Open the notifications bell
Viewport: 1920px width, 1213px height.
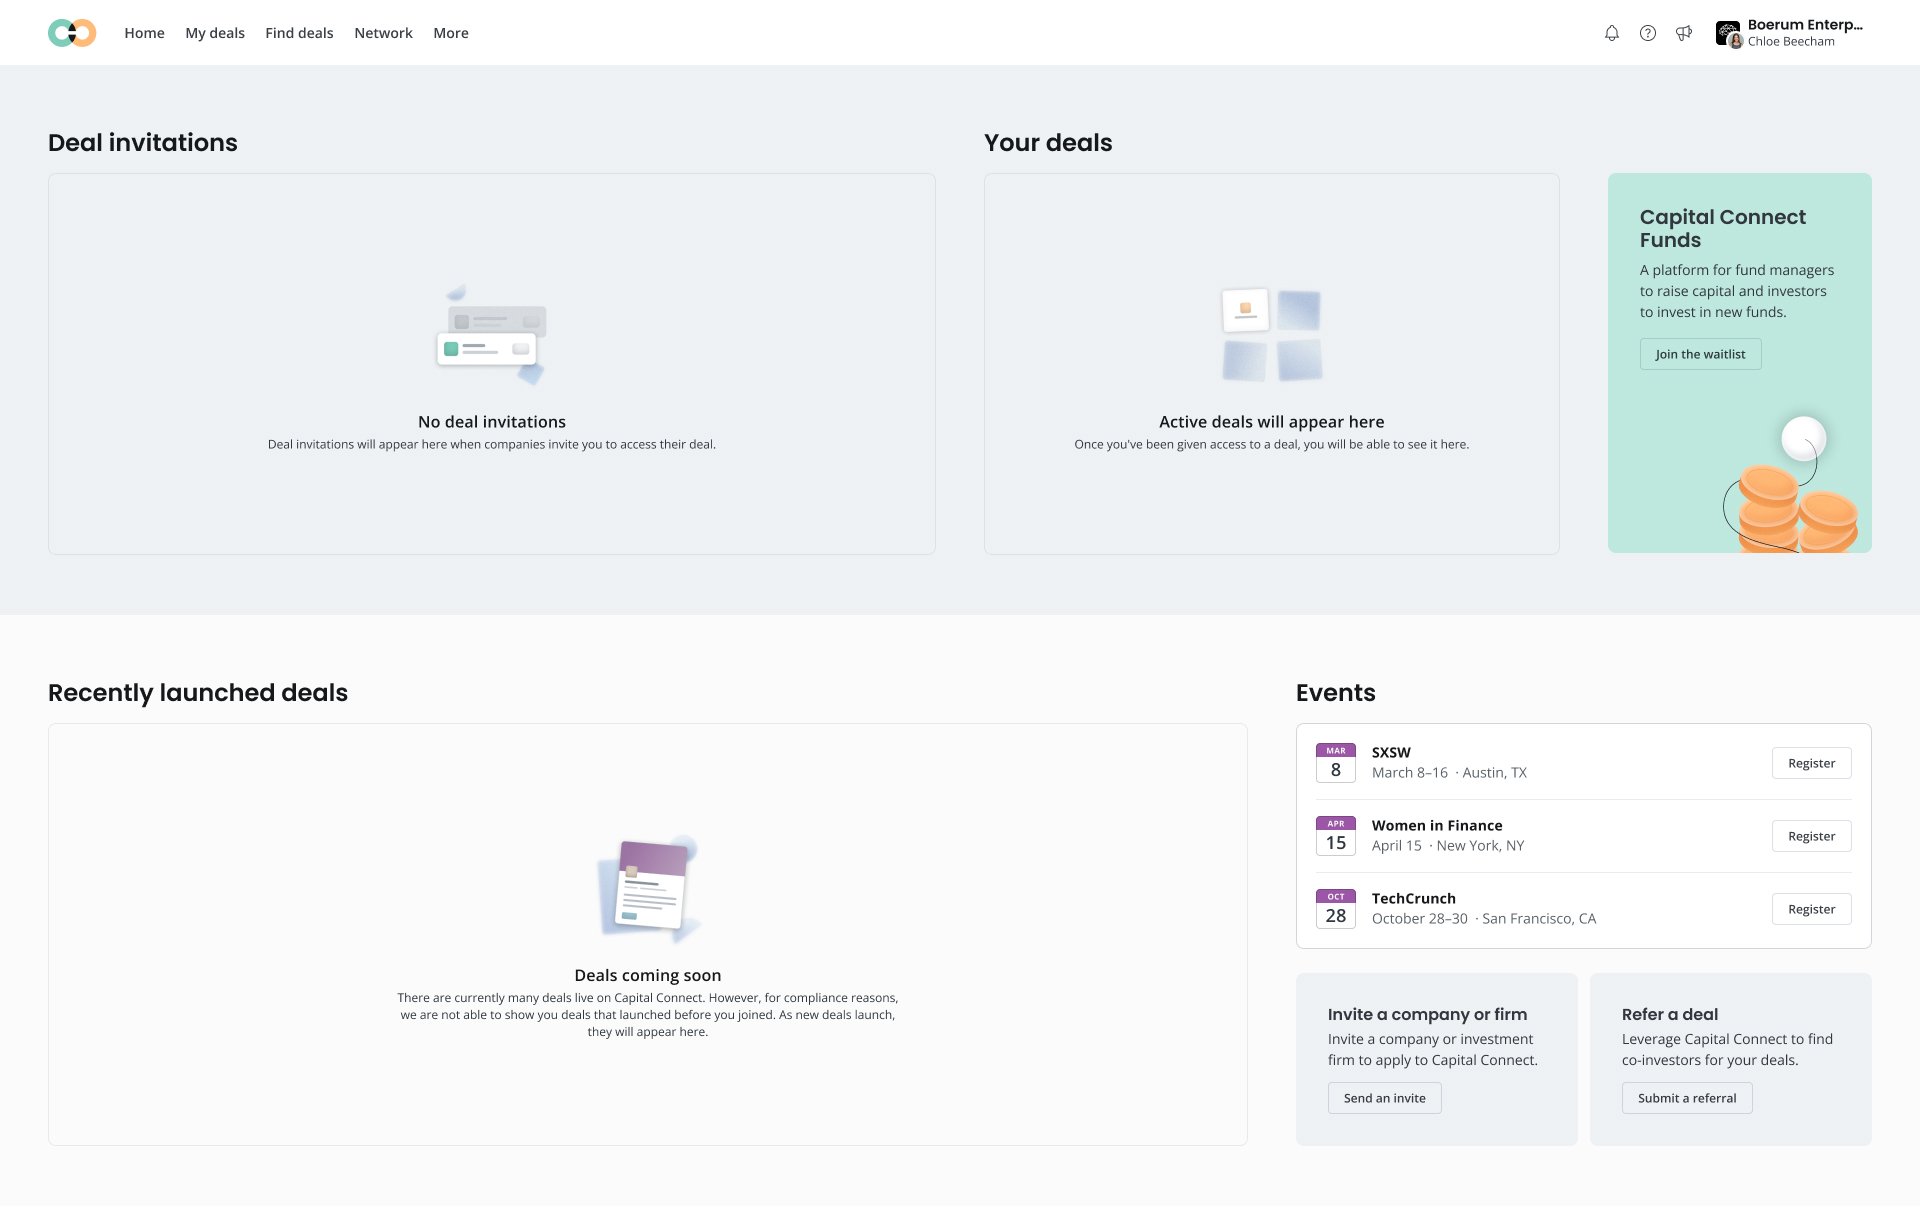click(1611, 33)
